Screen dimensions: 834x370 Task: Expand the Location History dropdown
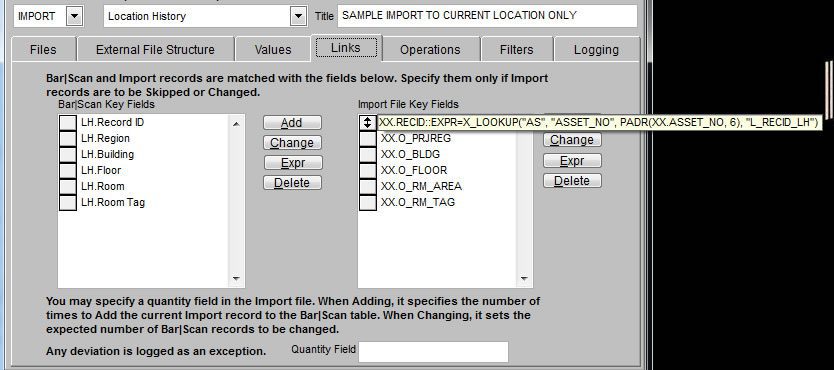click(299, 16)
